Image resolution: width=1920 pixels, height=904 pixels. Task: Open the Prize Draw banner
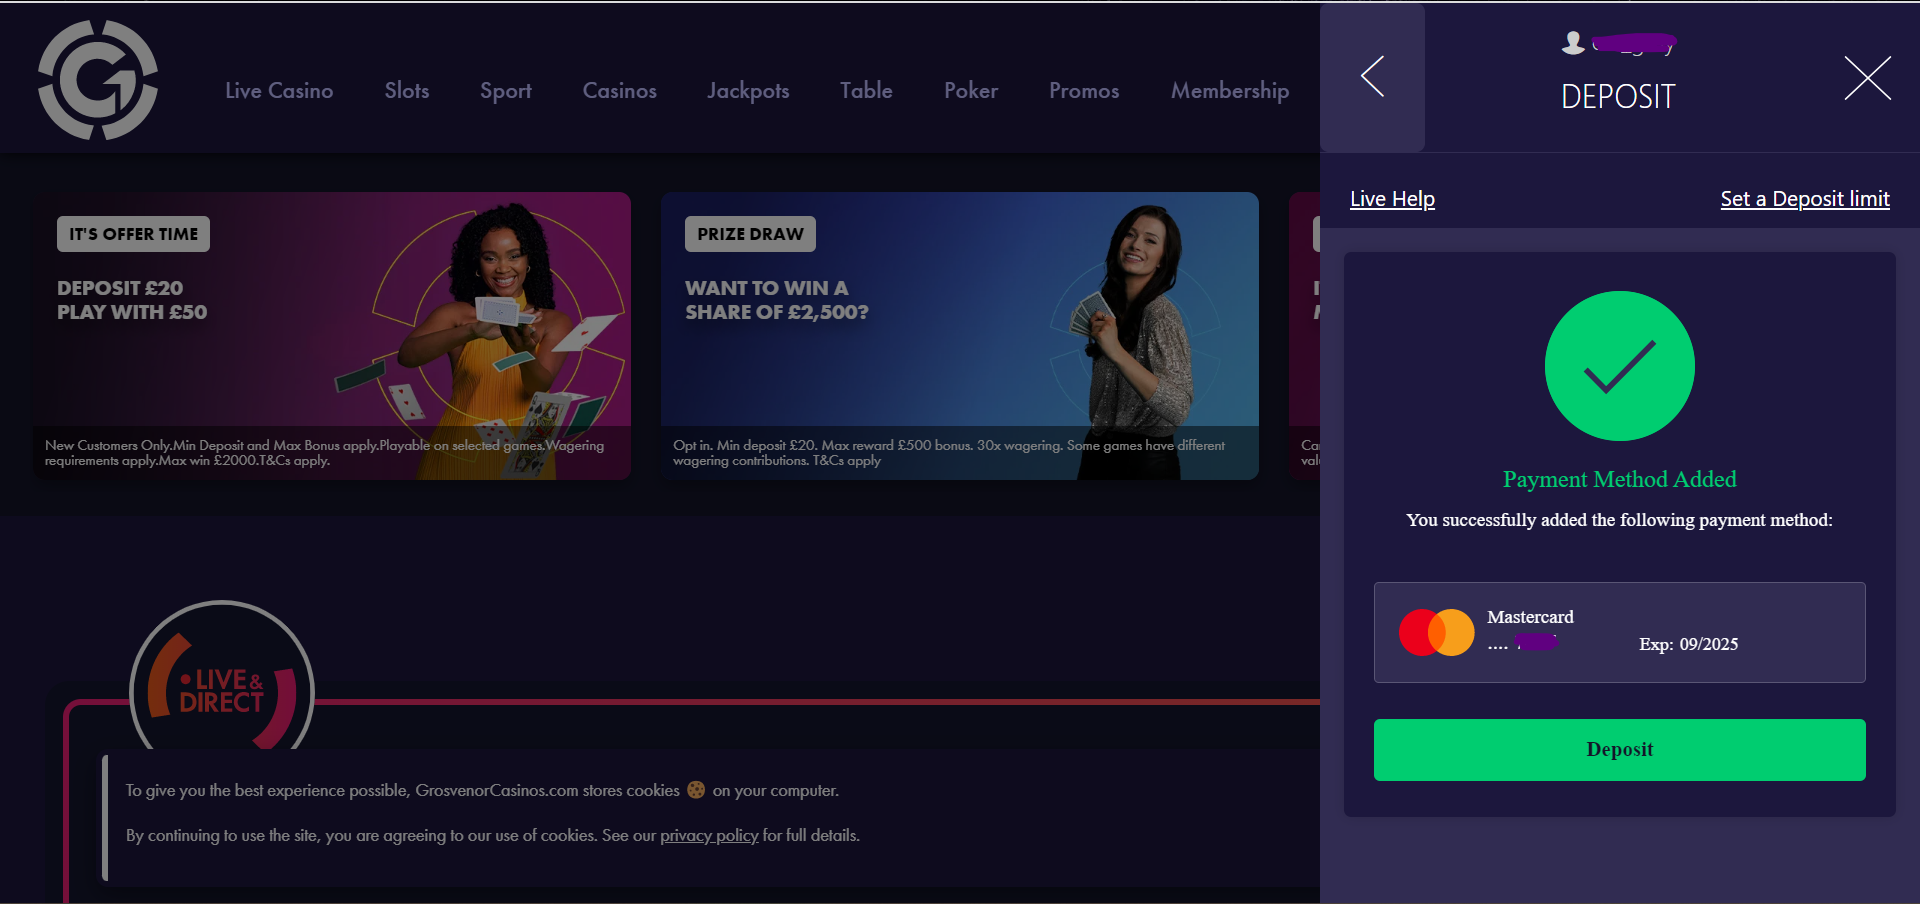[x=959, y=336]
